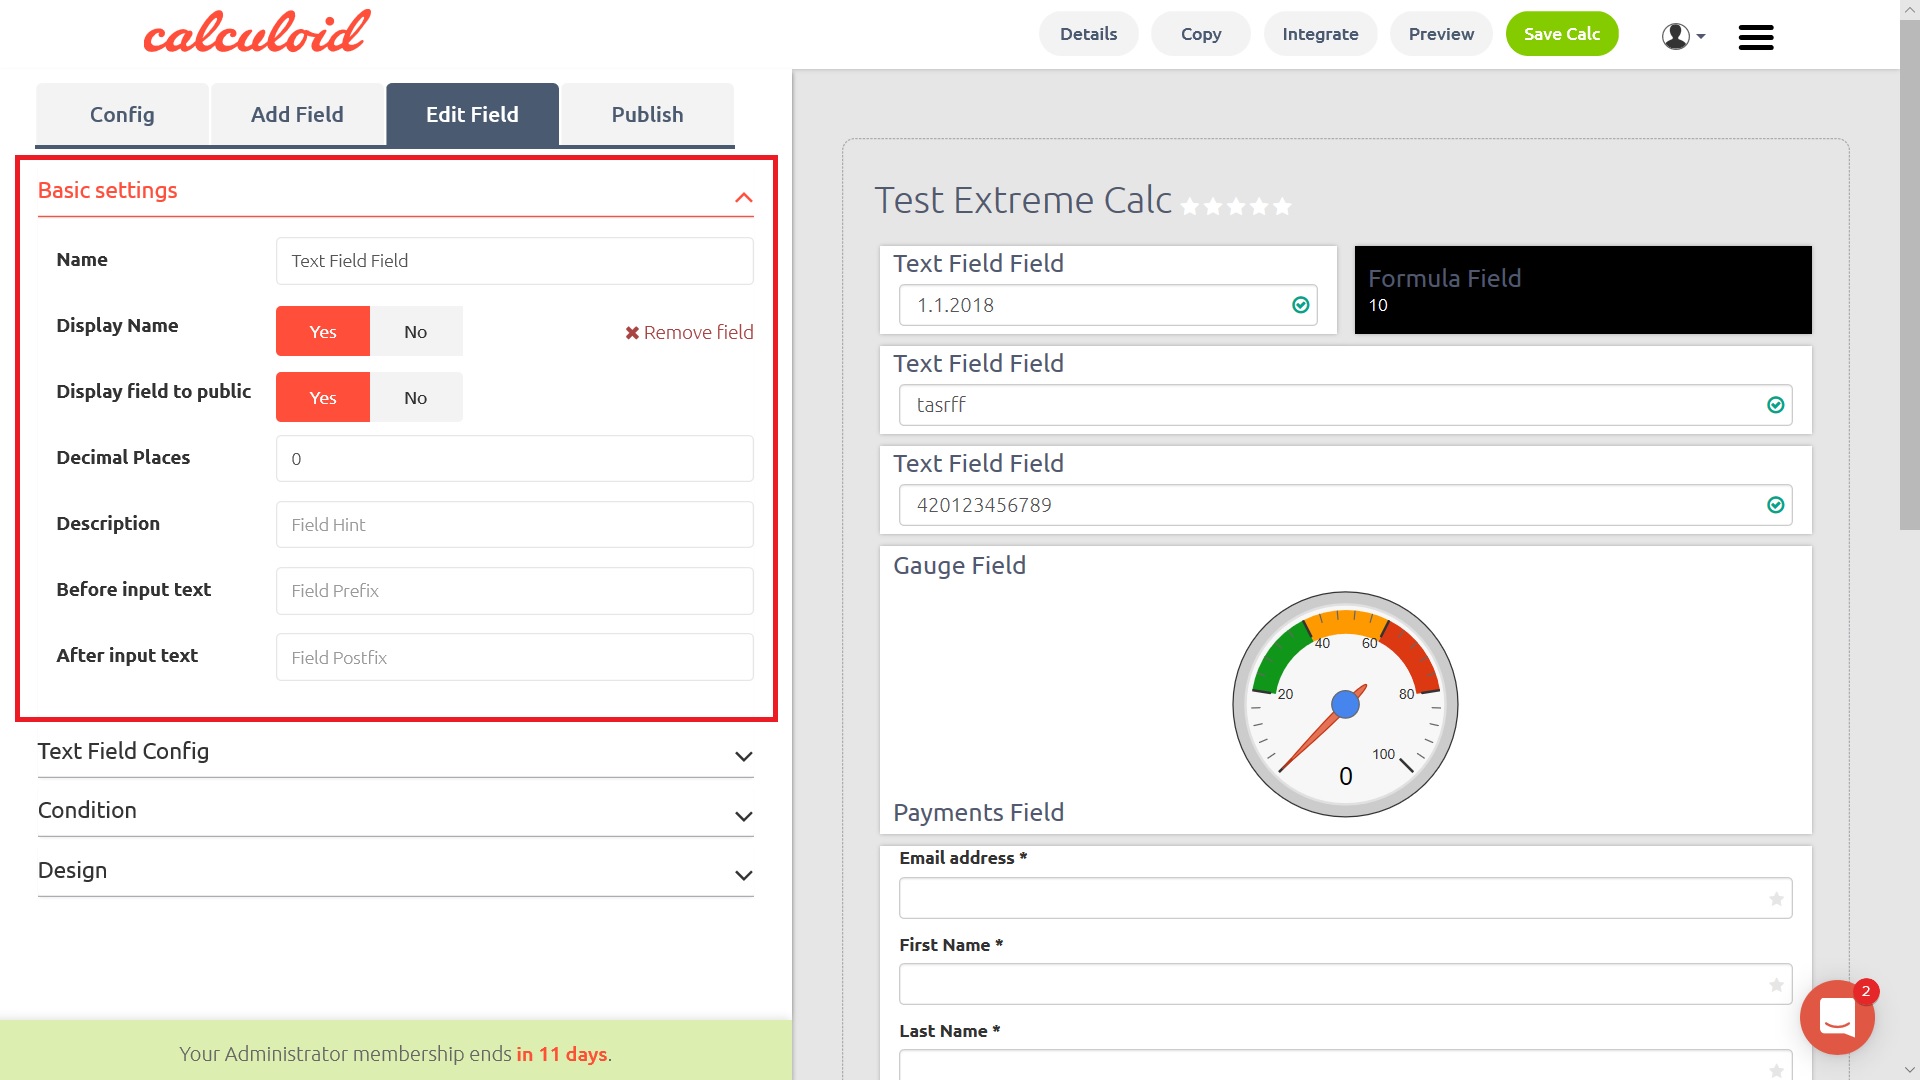Click green checkmark icon in 1.1.2018 field
1920x1080 pixels.
[x=1300, y=305]
